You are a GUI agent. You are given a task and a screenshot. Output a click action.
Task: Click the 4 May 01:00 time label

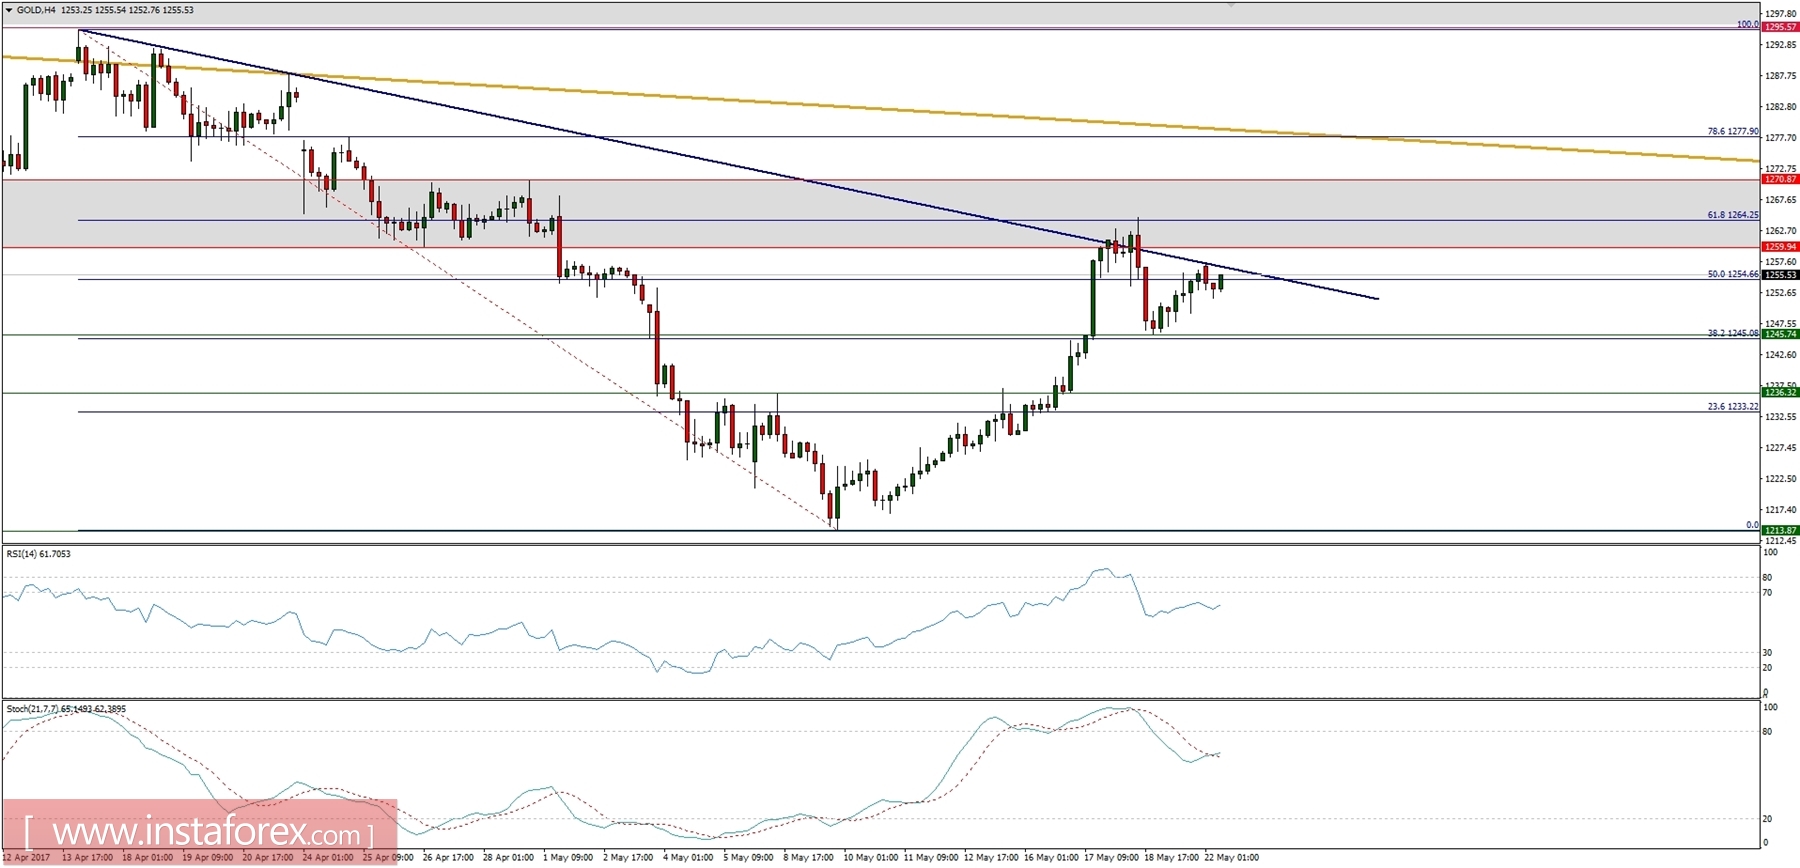pyautogui.click(x=688, y=857)
